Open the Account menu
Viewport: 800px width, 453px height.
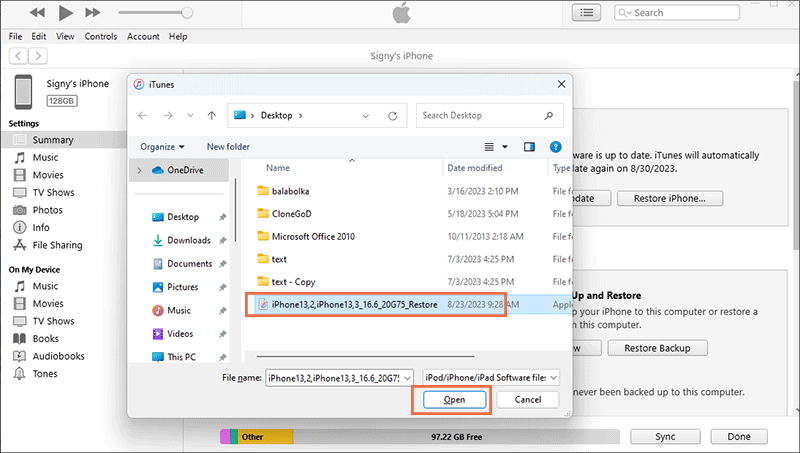(143, 36)
